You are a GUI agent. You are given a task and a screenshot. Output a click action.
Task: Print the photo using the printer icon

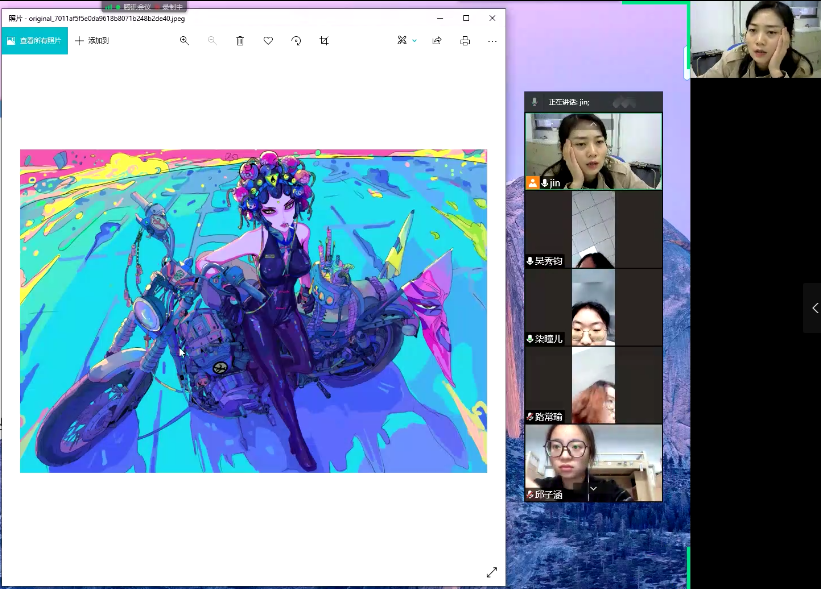click(x=465, y=40)
